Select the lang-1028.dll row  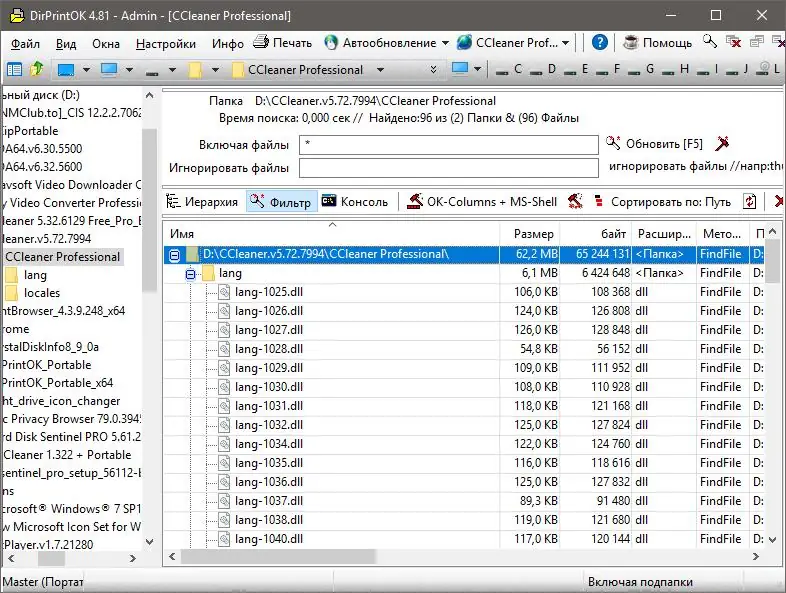[464, 349]
